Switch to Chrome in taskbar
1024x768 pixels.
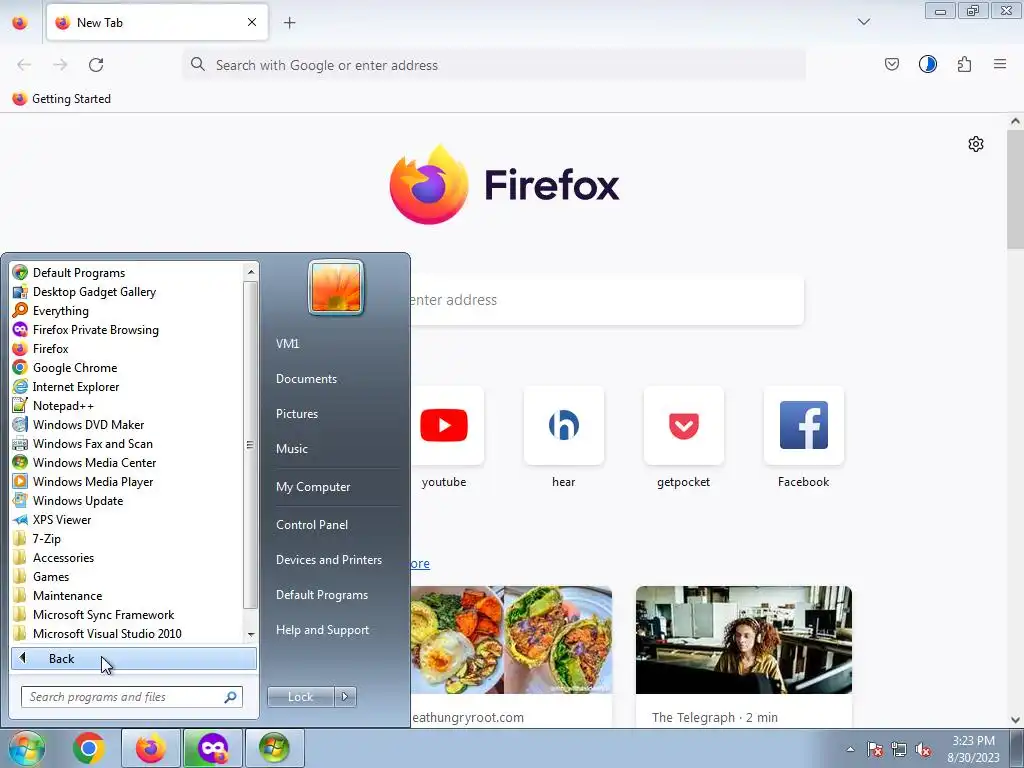pos(89,748)
